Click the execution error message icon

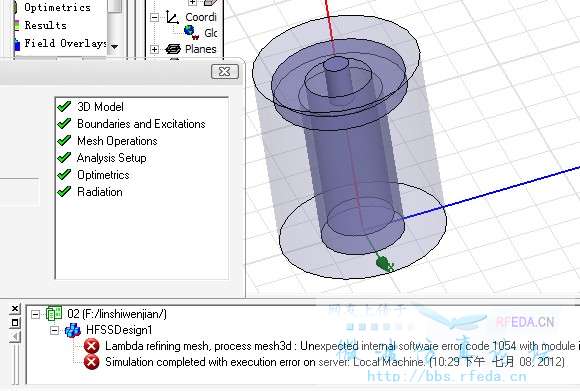91,362
